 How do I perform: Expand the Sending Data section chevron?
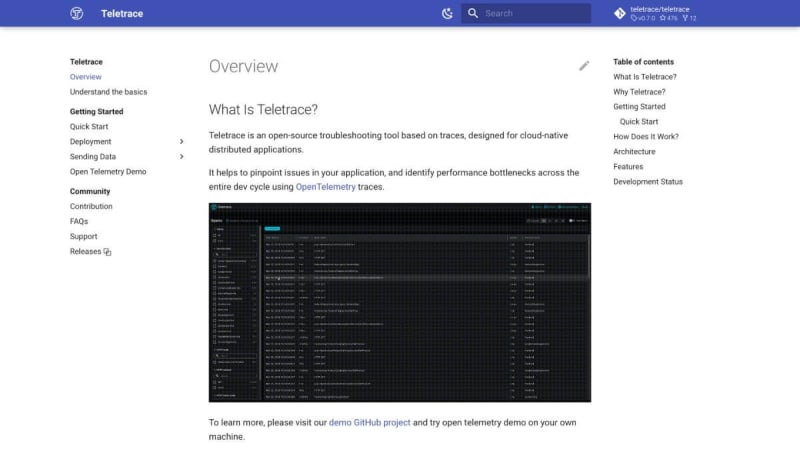(x=181, y=157)
